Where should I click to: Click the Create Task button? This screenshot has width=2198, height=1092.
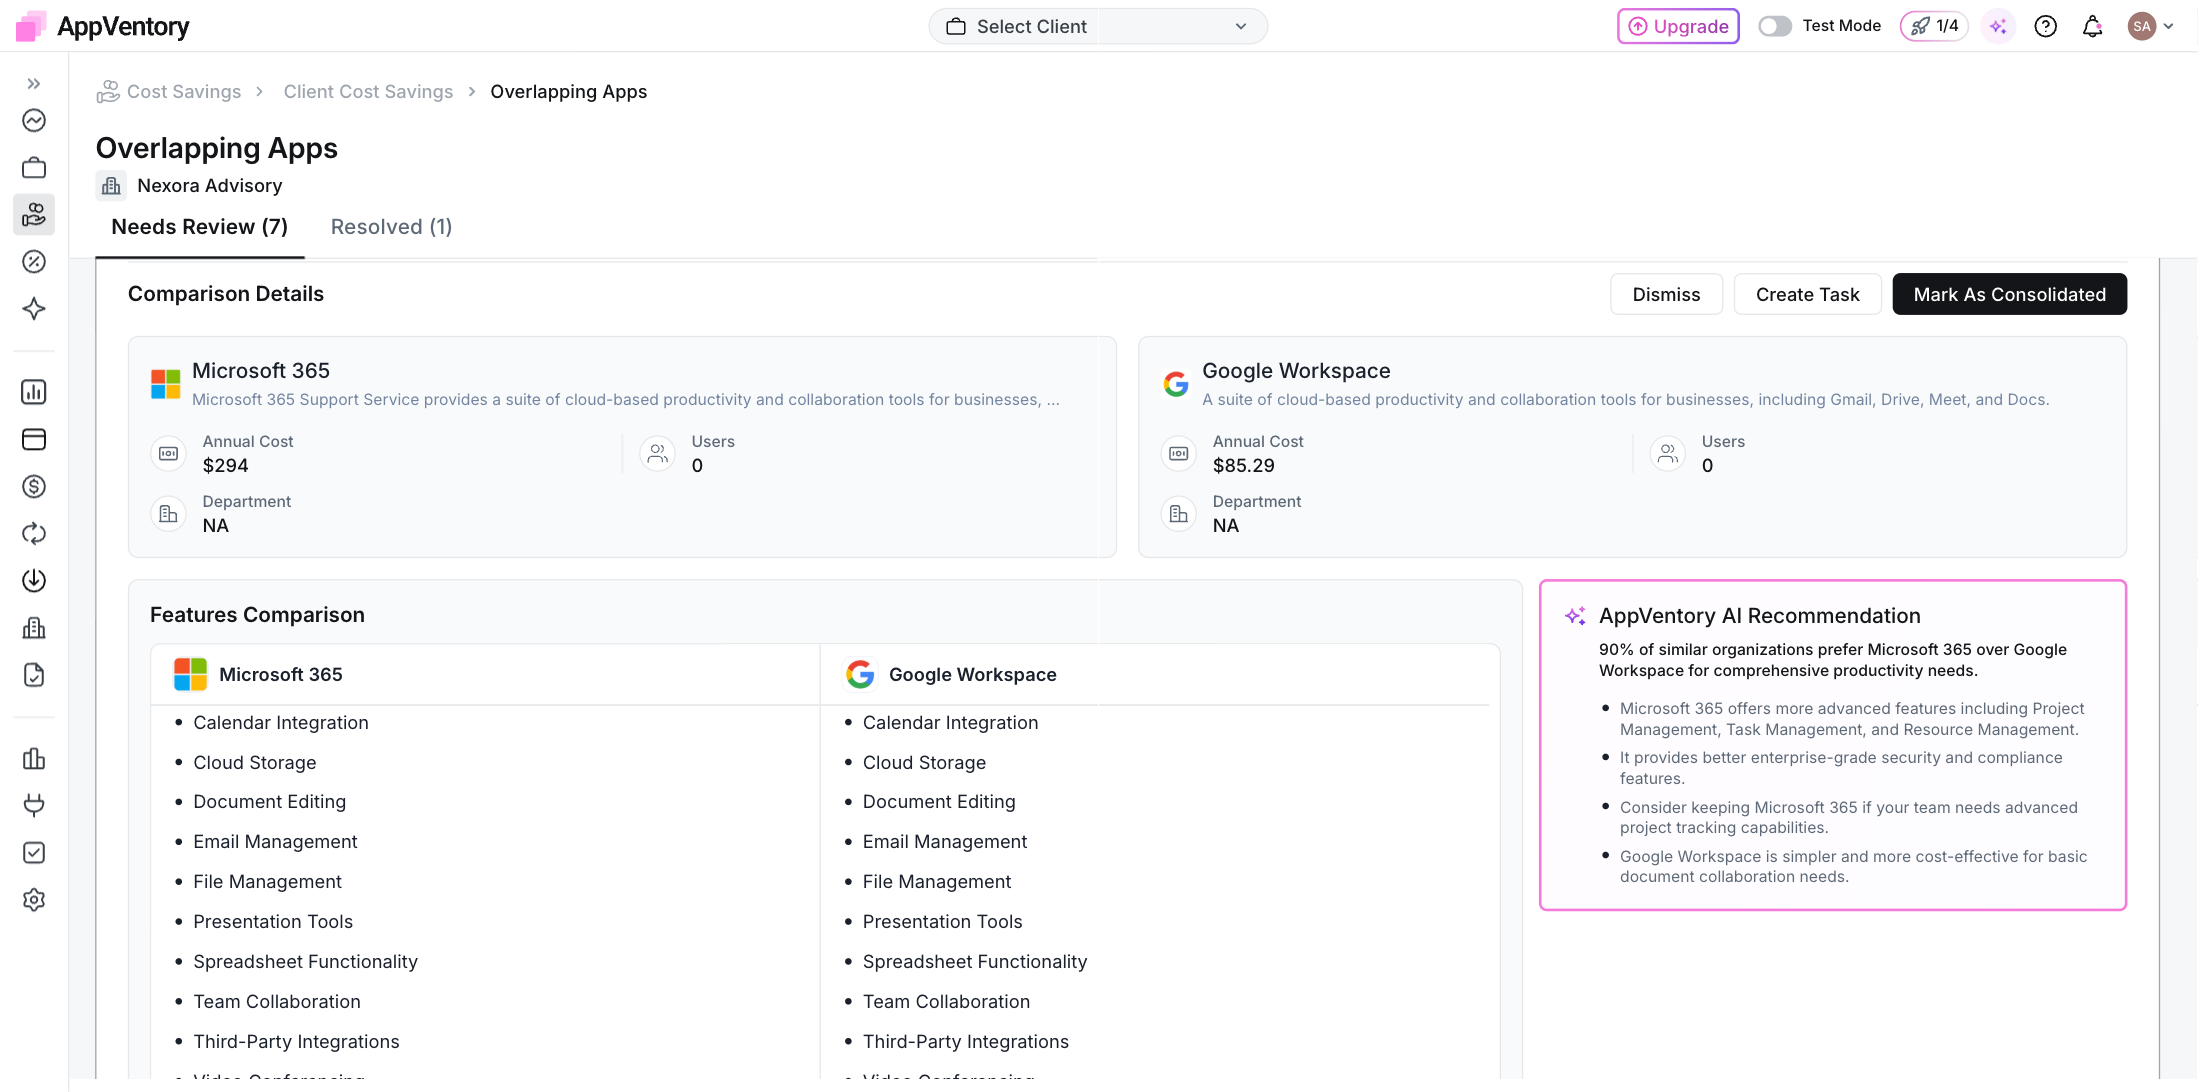(1808, 294)
